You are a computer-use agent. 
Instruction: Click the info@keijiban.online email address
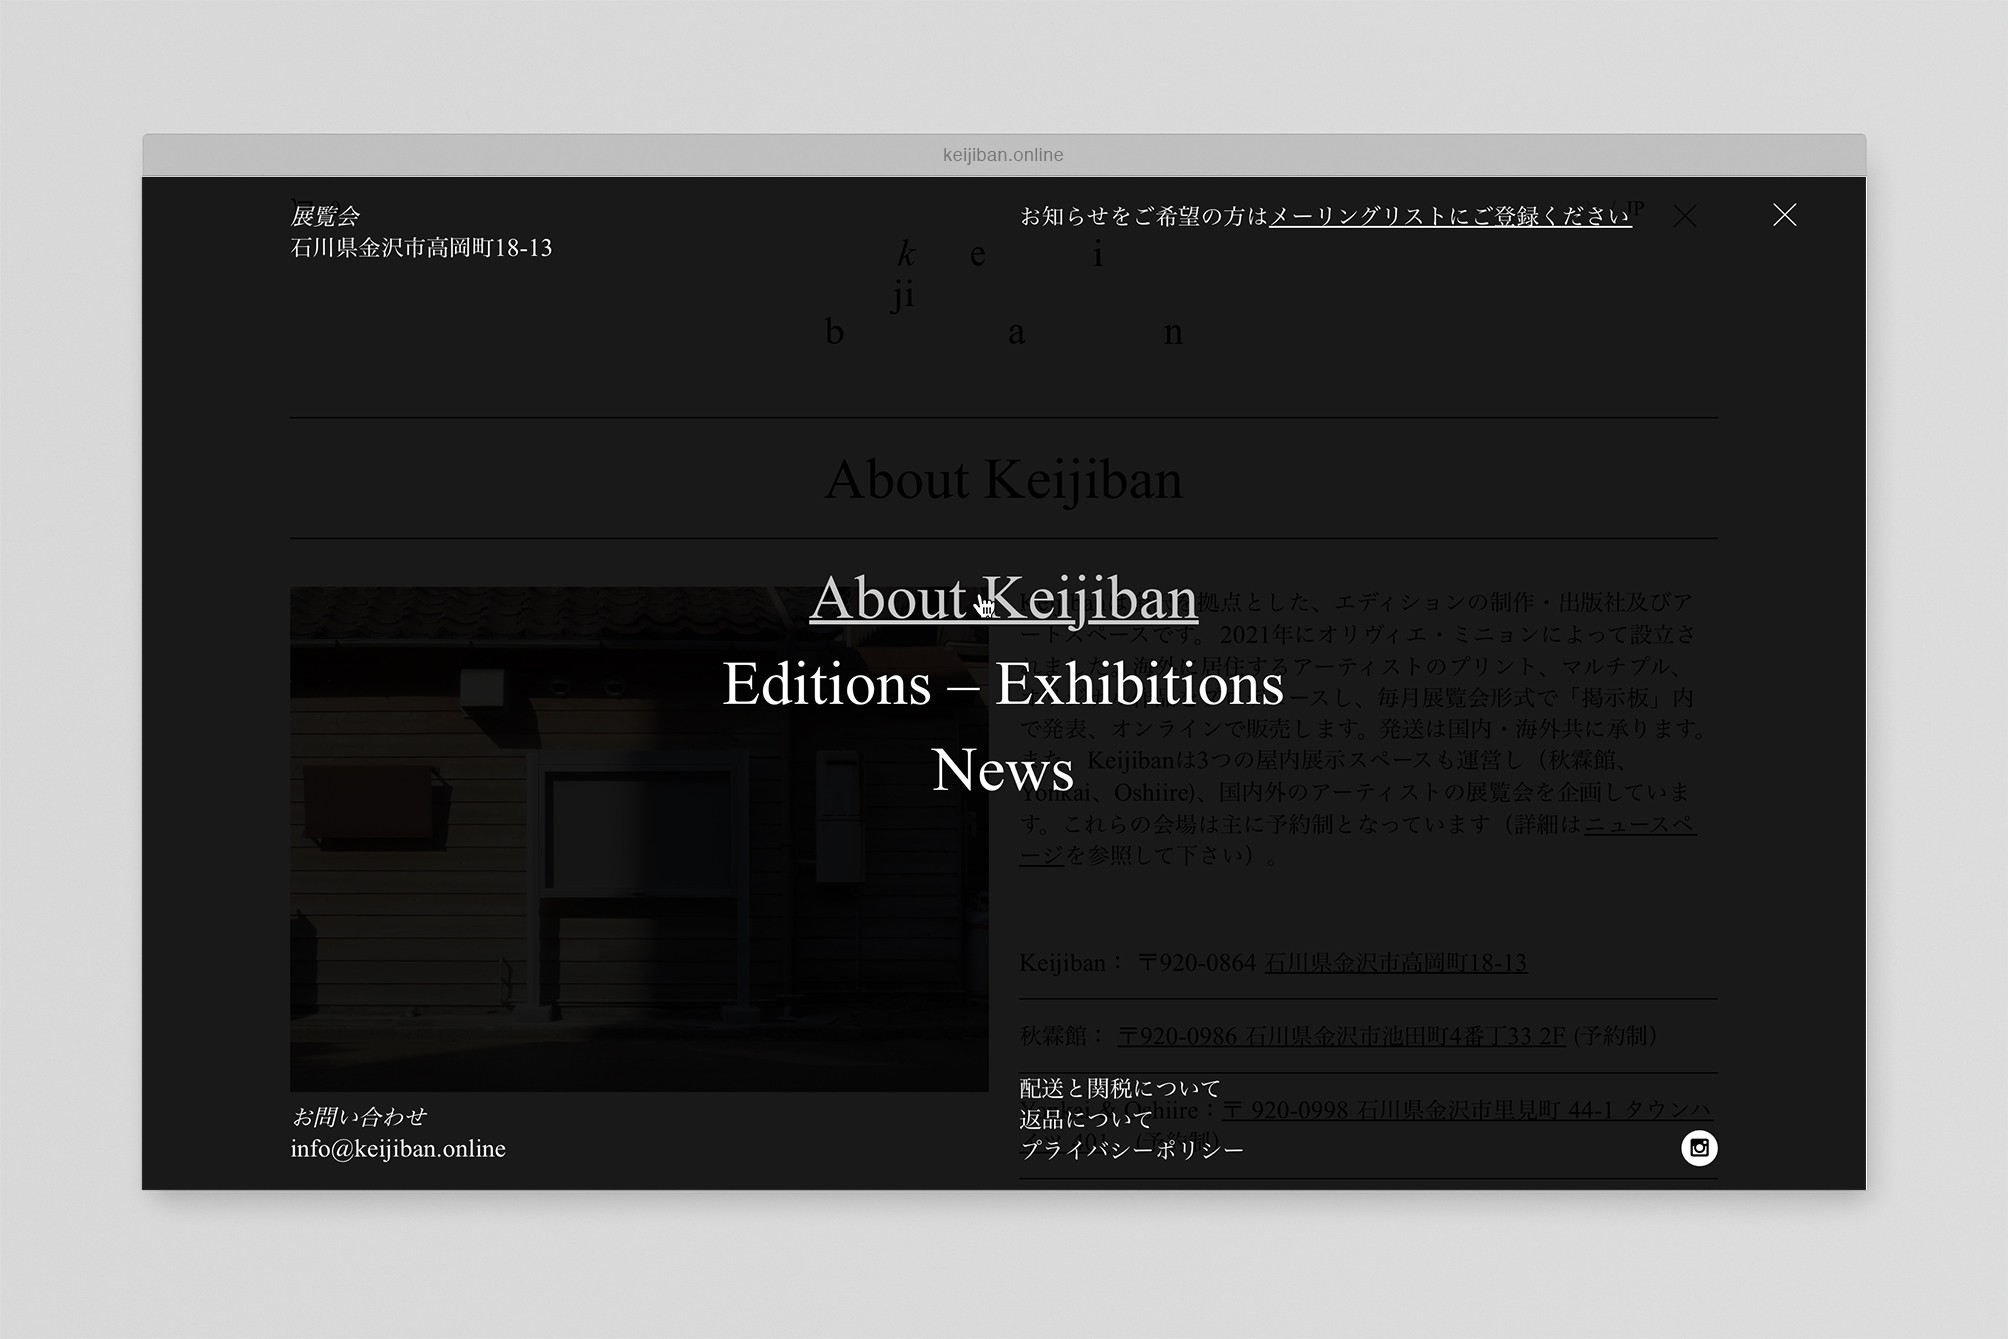(398, 1149)
